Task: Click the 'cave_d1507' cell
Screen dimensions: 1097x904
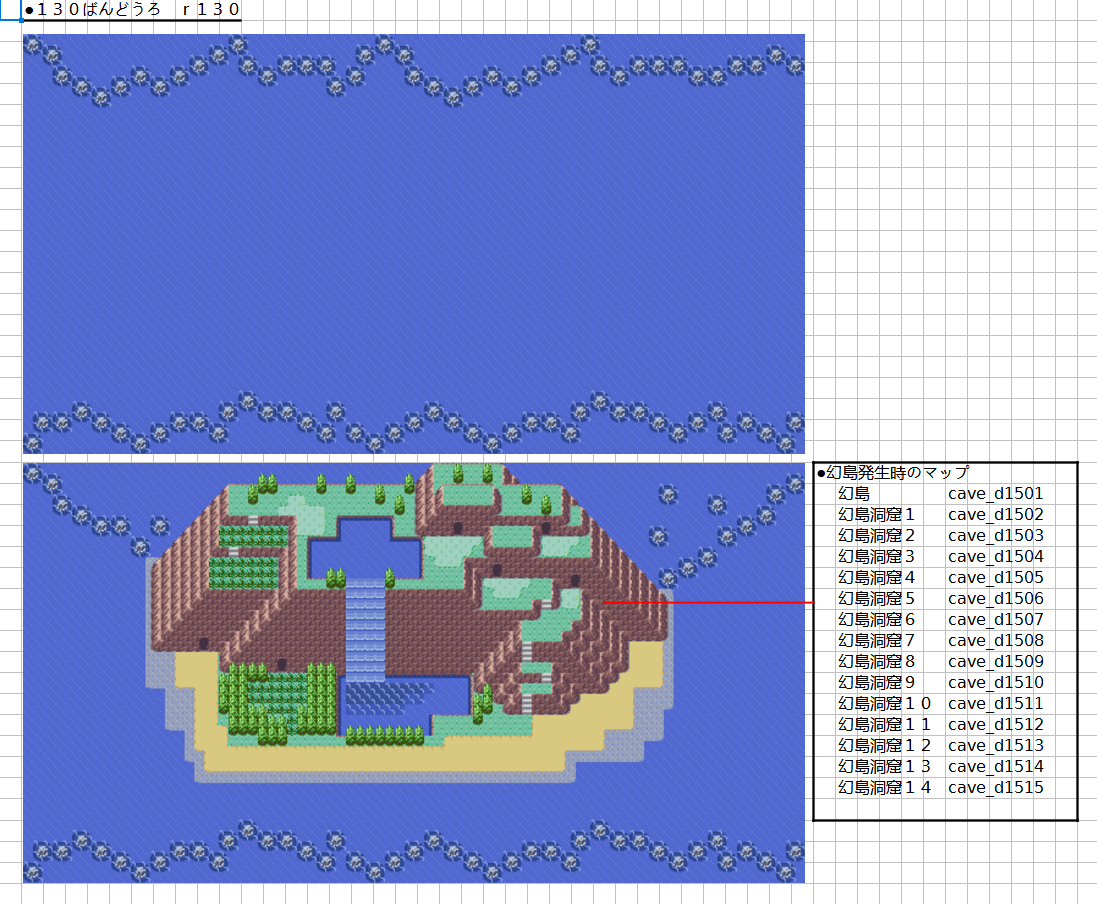Action: [x=996, y=619]
